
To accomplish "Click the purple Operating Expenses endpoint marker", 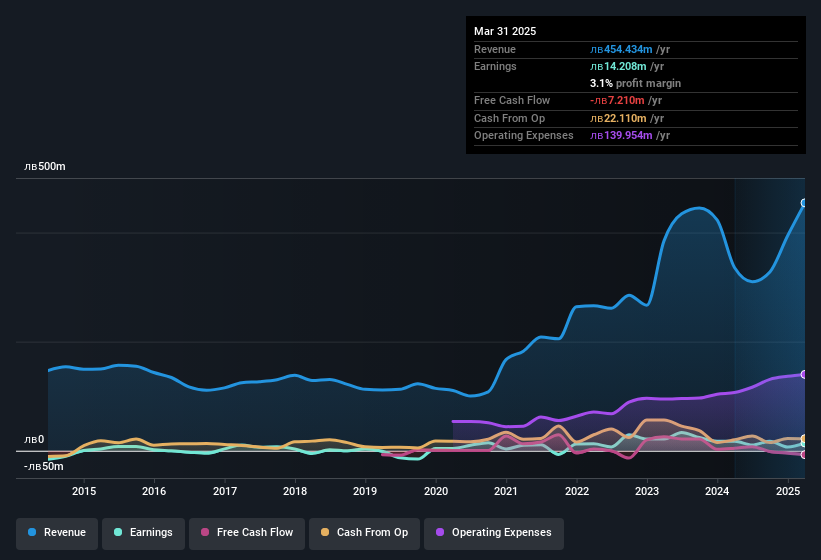I will [x=804, y=374].
